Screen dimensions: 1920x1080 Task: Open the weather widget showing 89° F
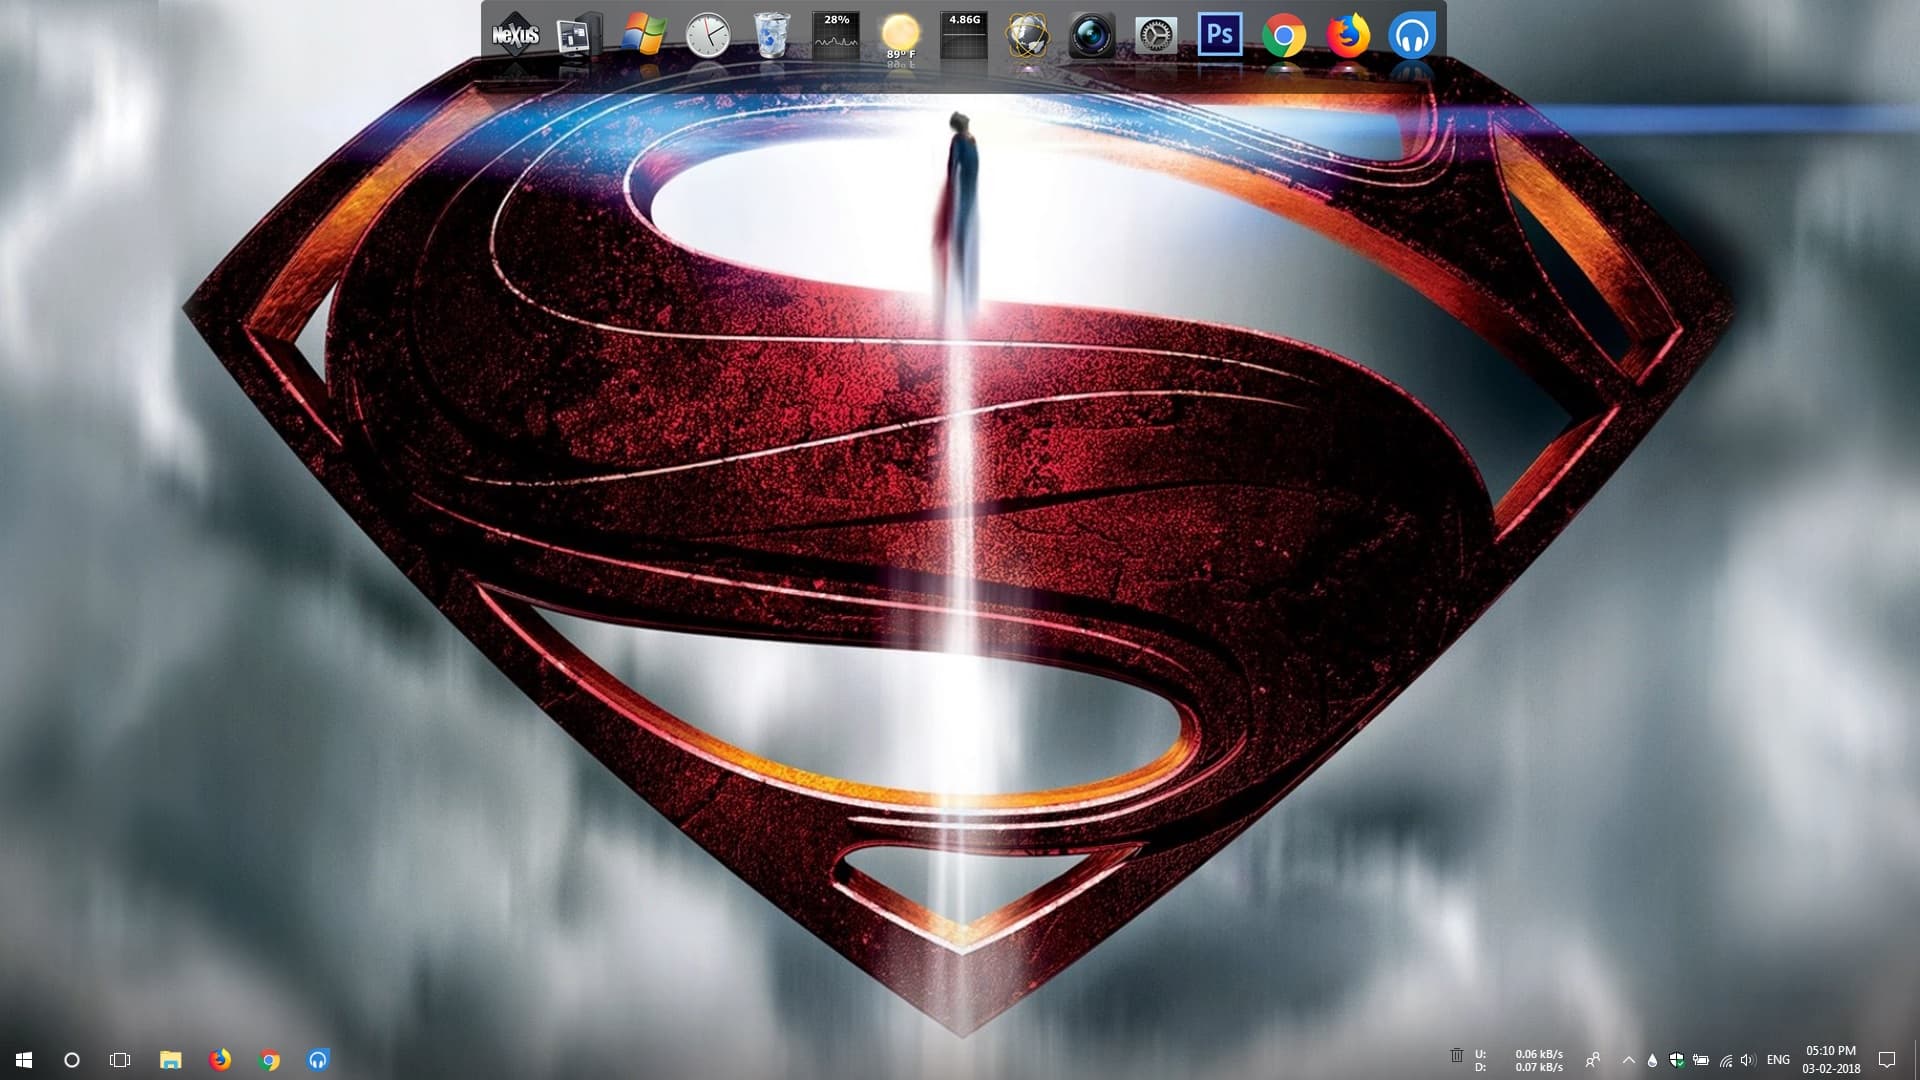(900, 36)
